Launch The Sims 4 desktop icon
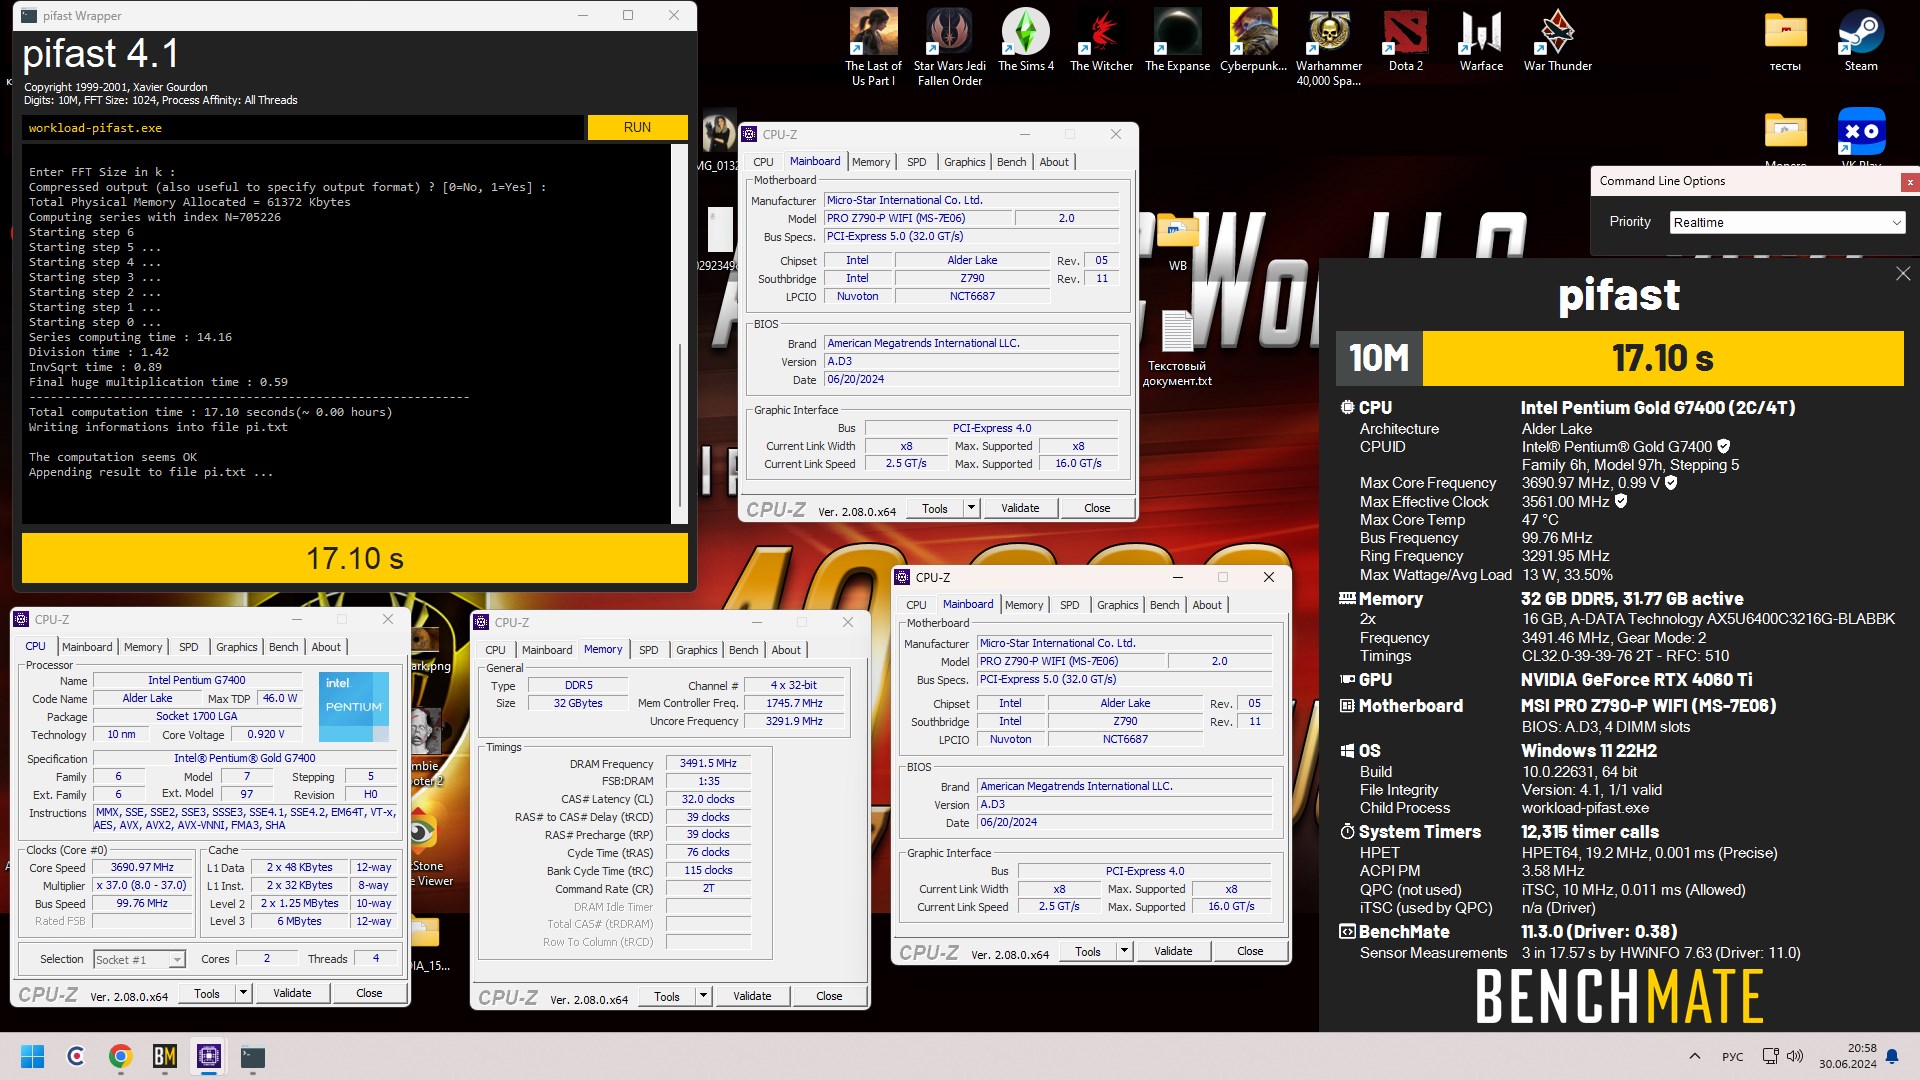 (1026, 40)
